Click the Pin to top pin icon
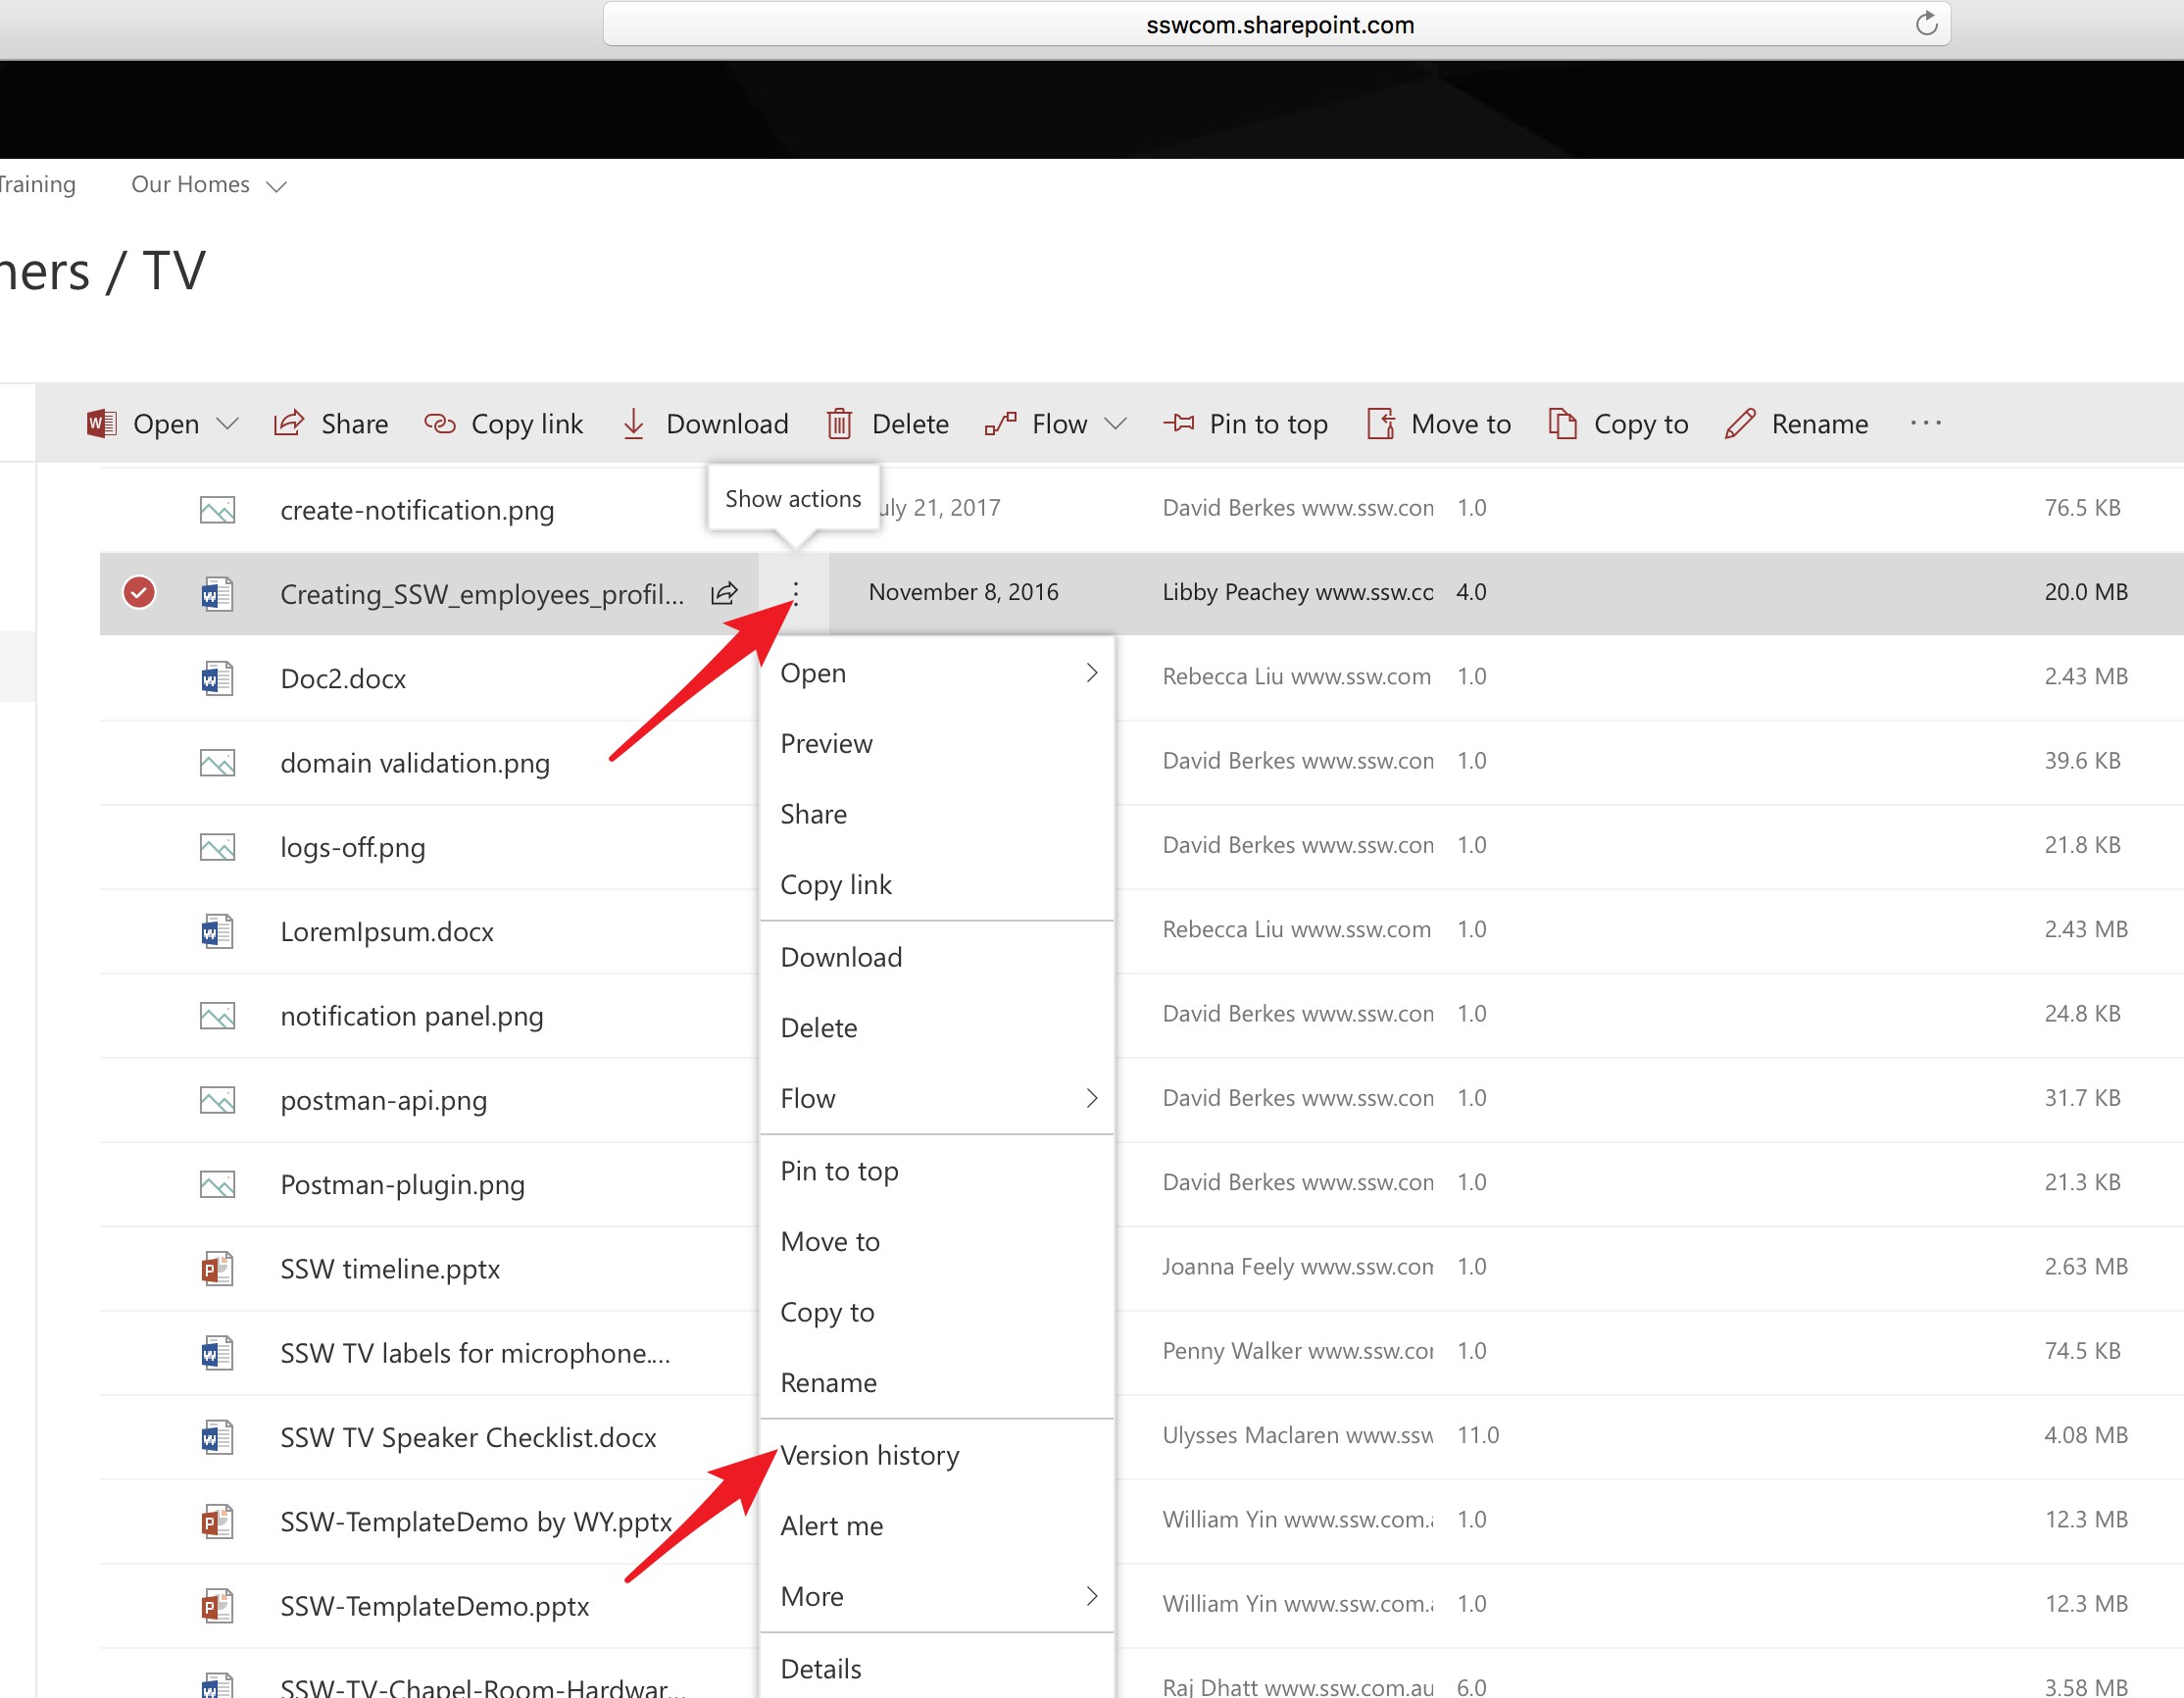The image size is (2184, 1698). [x=1179, y=423]
